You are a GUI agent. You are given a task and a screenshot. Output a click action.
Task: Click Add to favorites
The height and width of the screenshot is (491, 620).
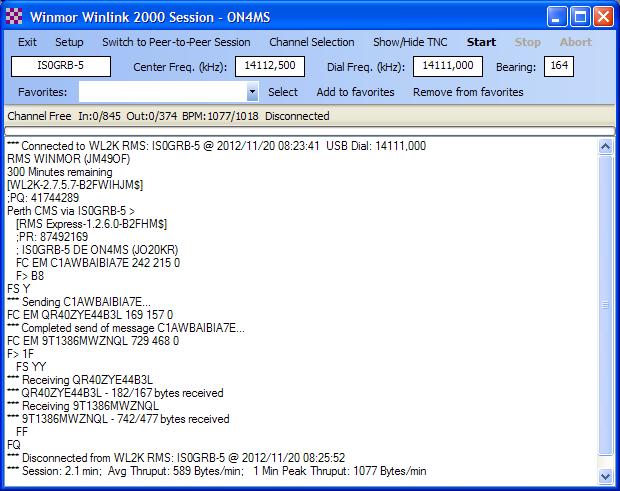pos(355,92)
